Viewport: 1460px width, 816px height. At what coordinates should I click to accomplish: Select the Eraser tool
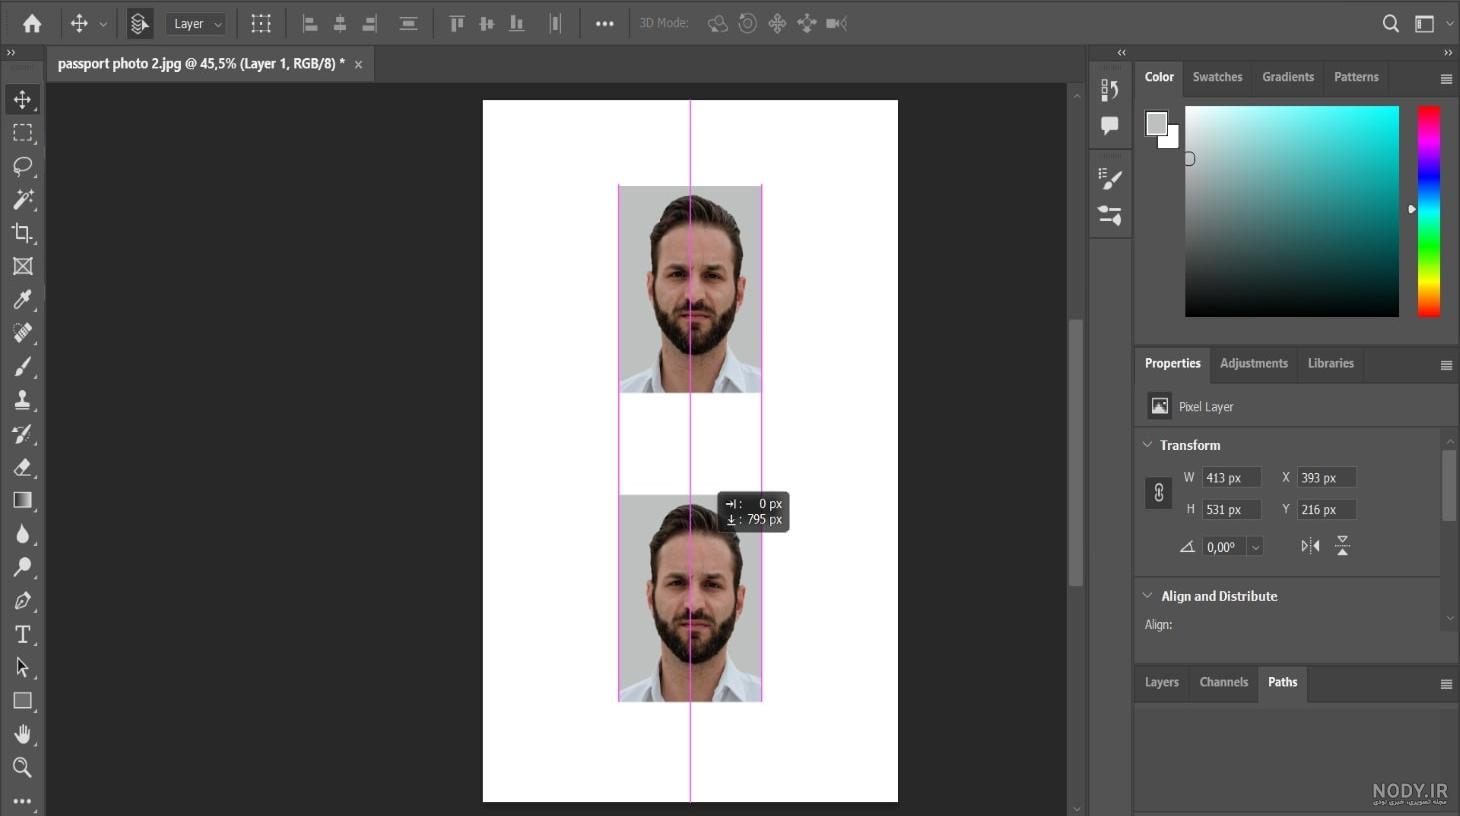[x=22, y=467]
